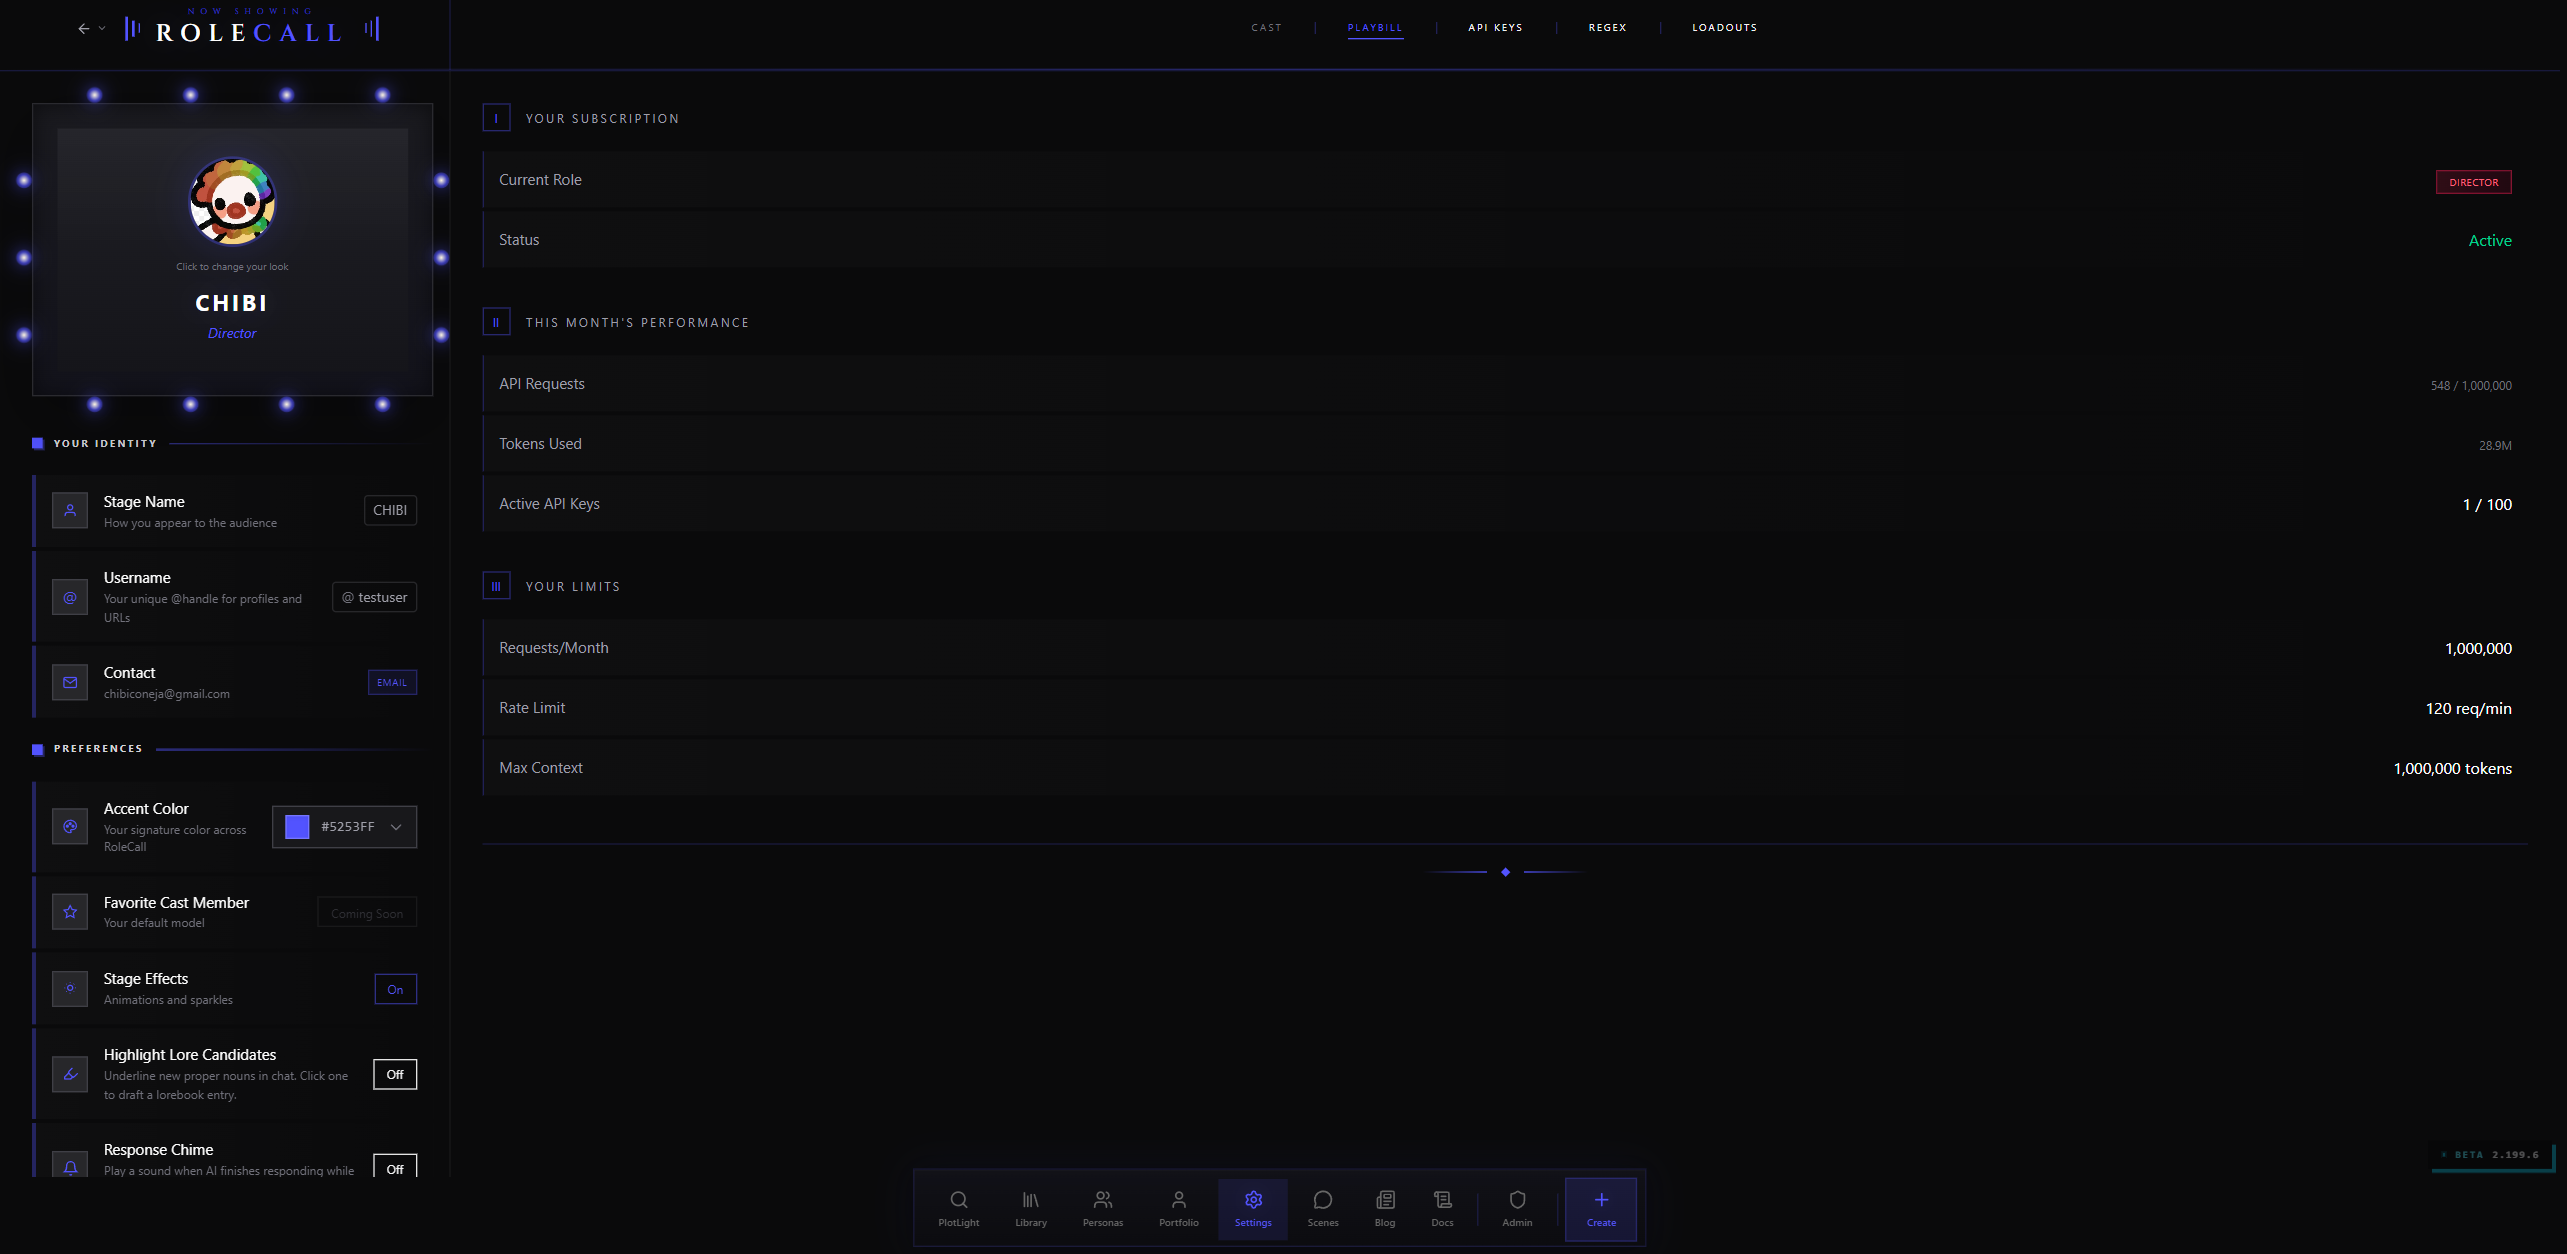This screenshot has width=2567, height=1254.
Task: Open the Library dock icon
Action: pyautogui.click(x=1030, y=1208)
